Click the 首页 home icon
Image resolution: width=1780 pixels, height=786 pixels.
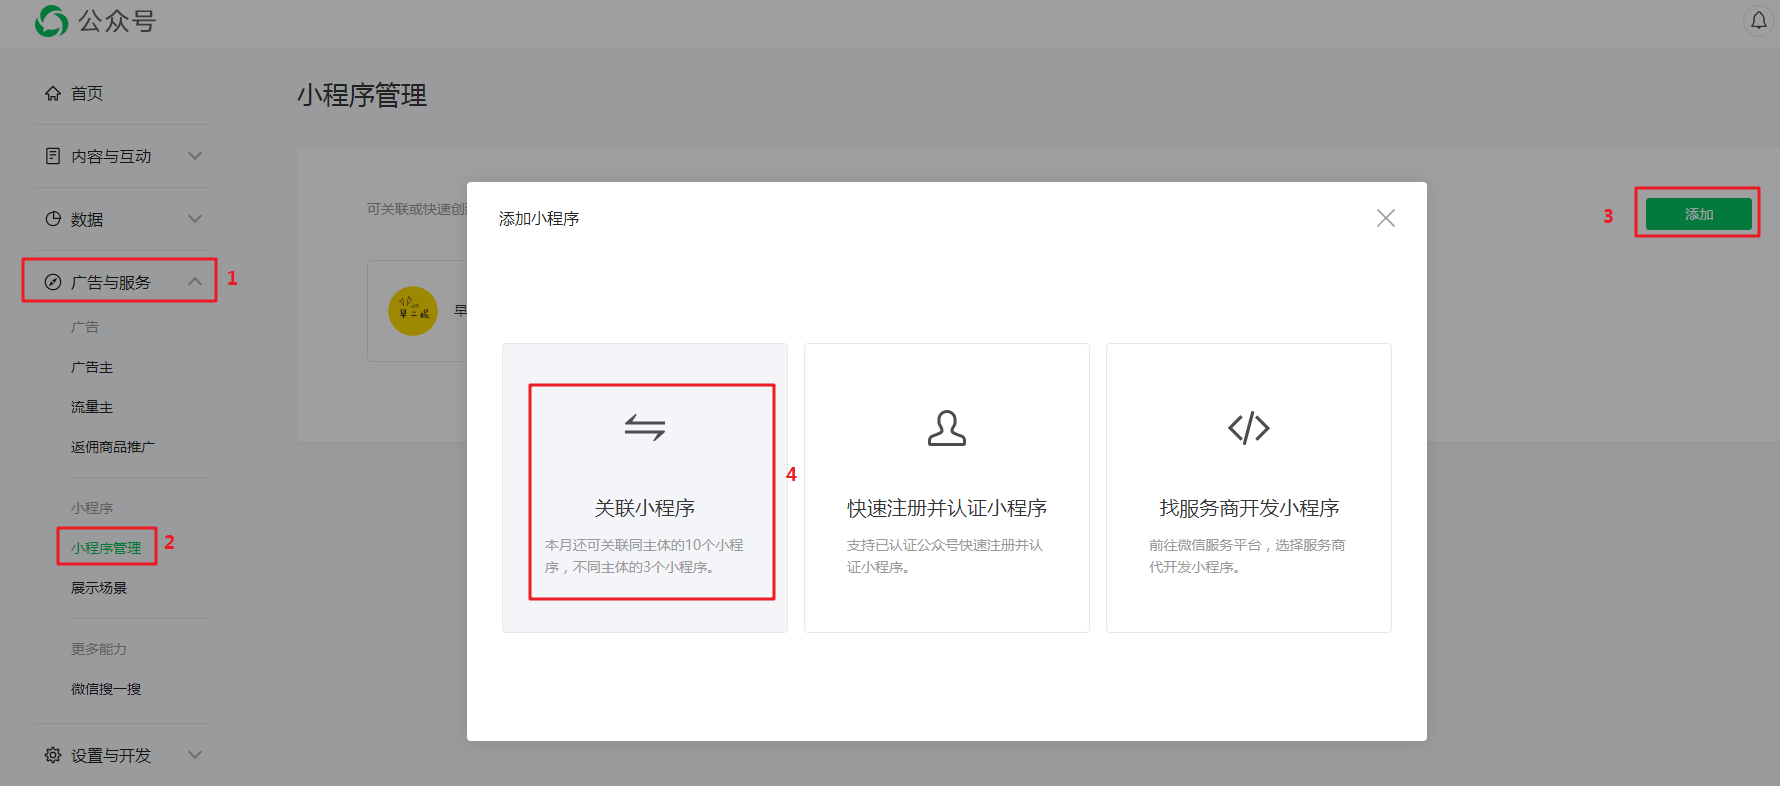(x=53, y=93)
